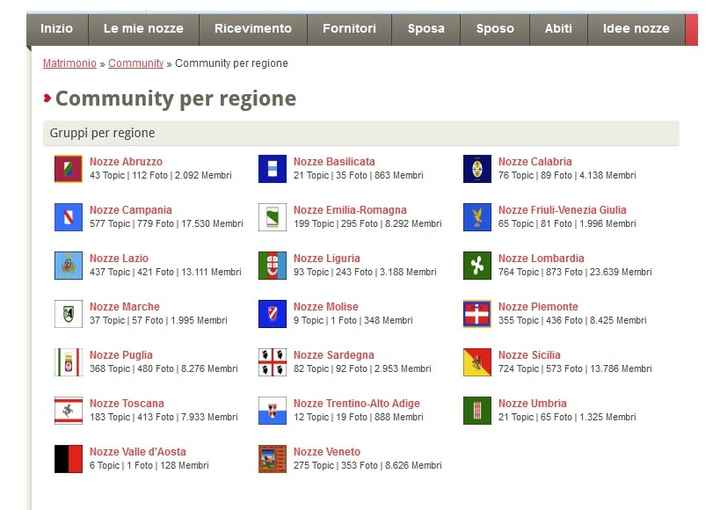Open the Nozze Lombardia group link
This screenshot has width=720, height=510.
(x=541, y=258)
